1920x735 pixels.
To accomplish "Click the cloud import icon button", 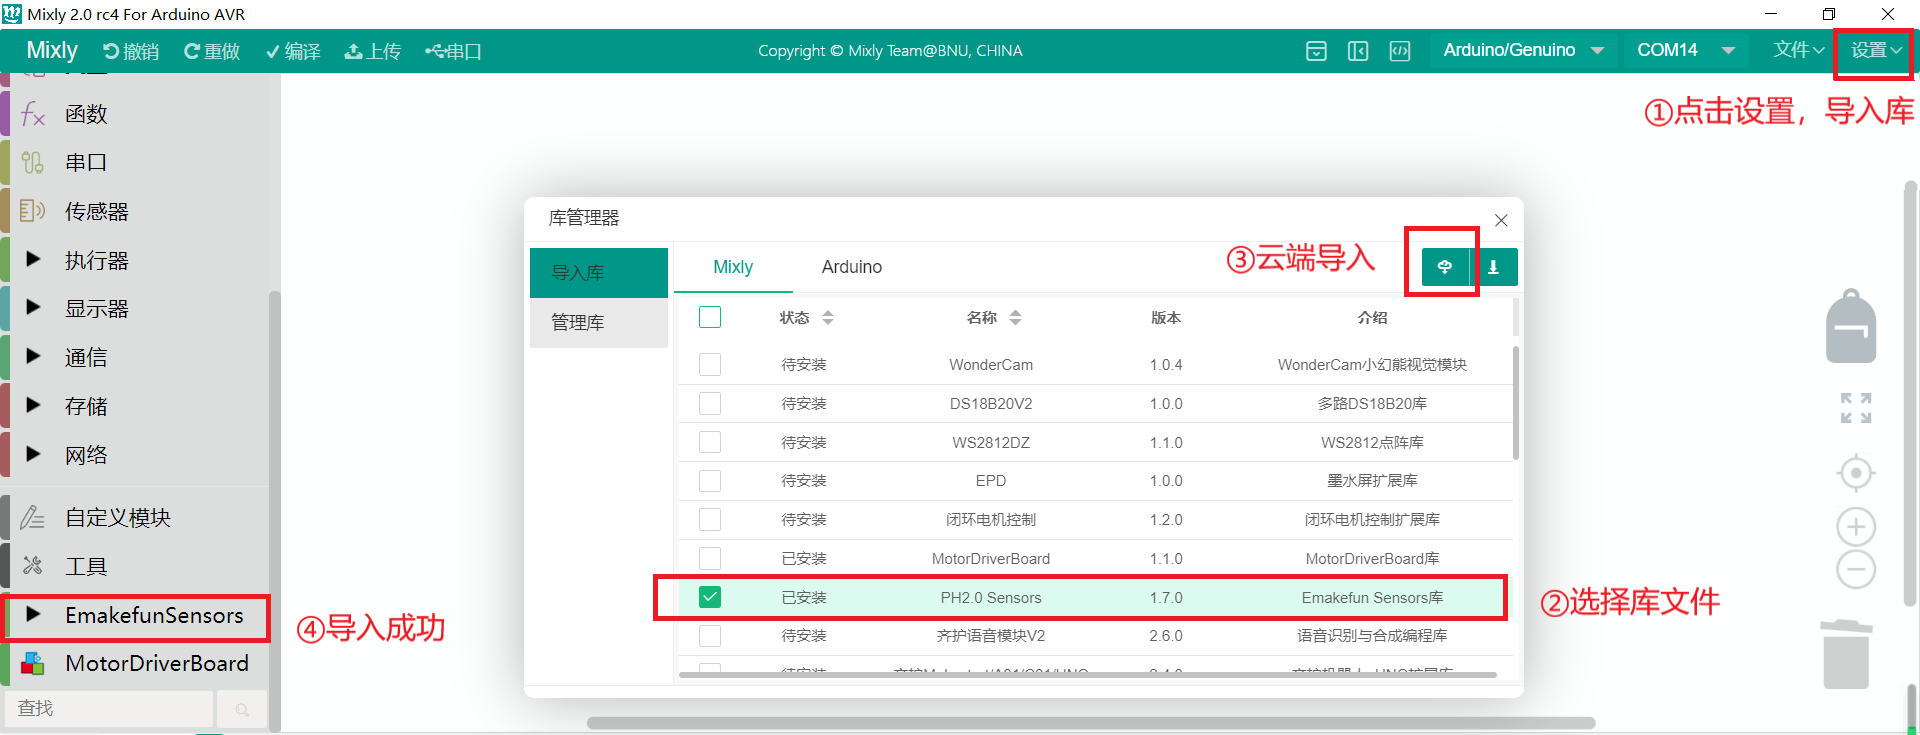I will tap(1445, 267).
